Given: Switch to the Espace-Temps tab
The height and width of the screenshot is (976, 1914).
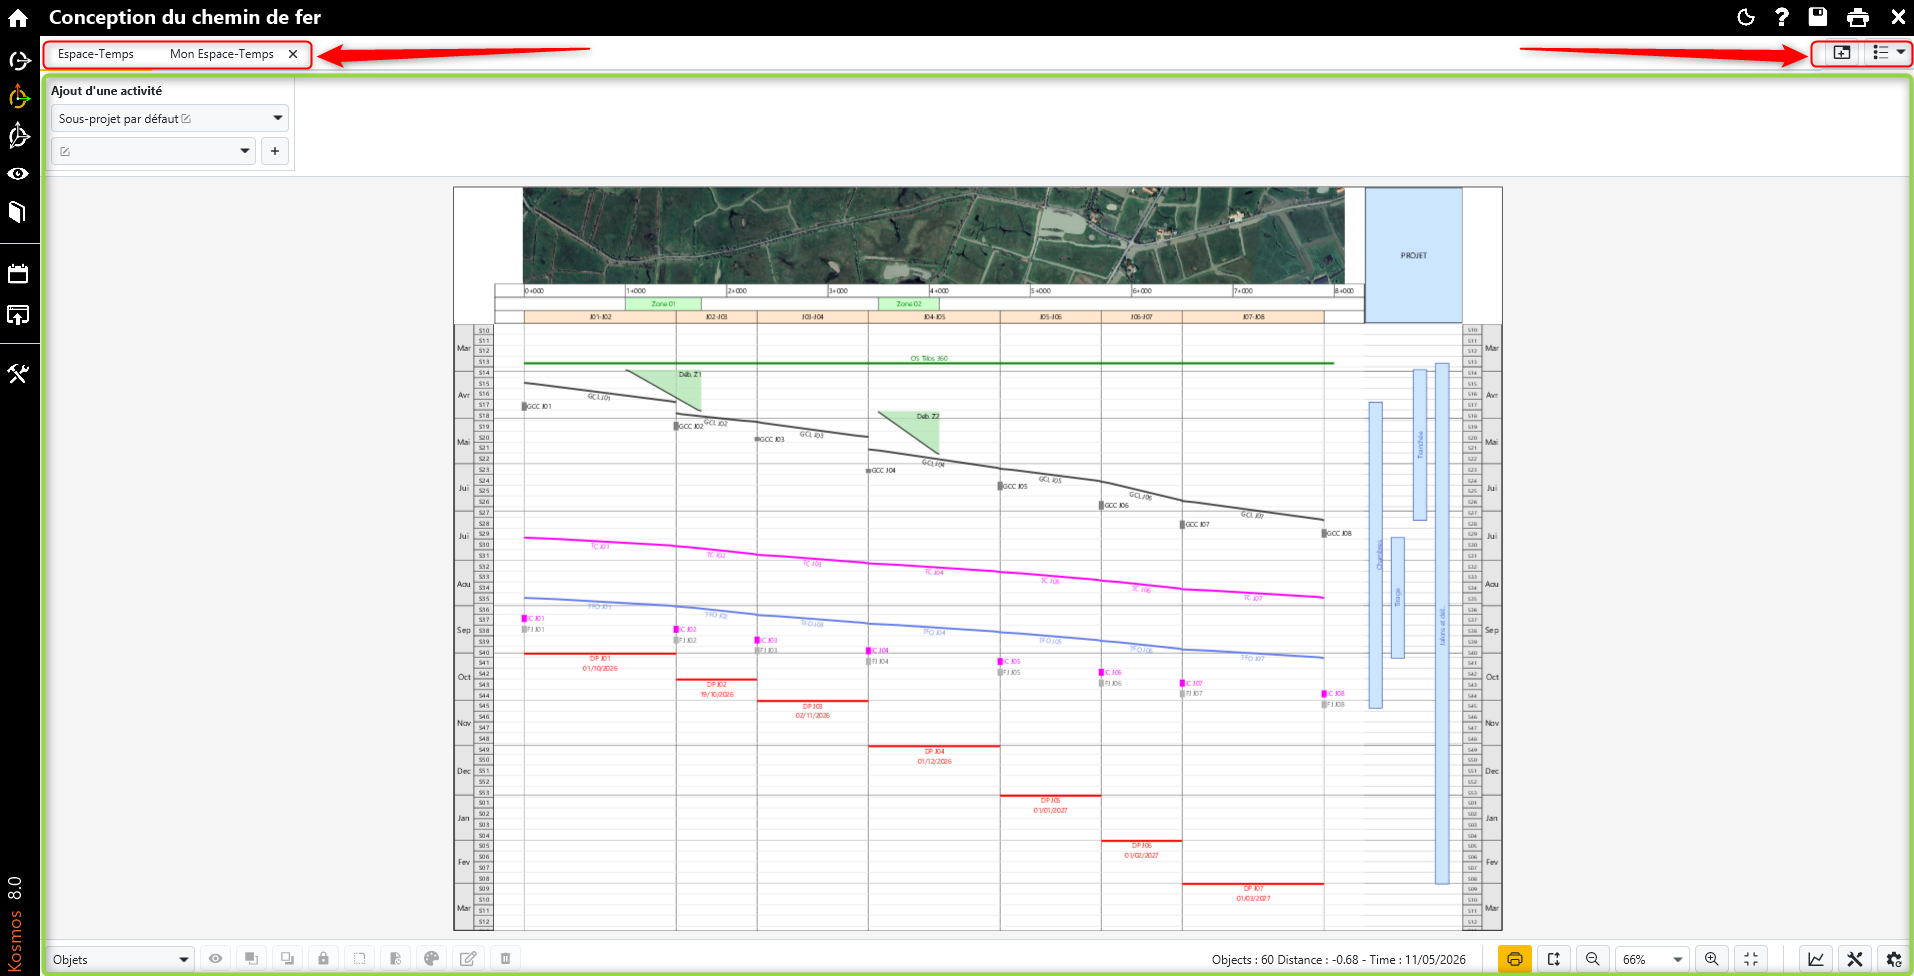Looking at the screenshot, I should (96, 54).
